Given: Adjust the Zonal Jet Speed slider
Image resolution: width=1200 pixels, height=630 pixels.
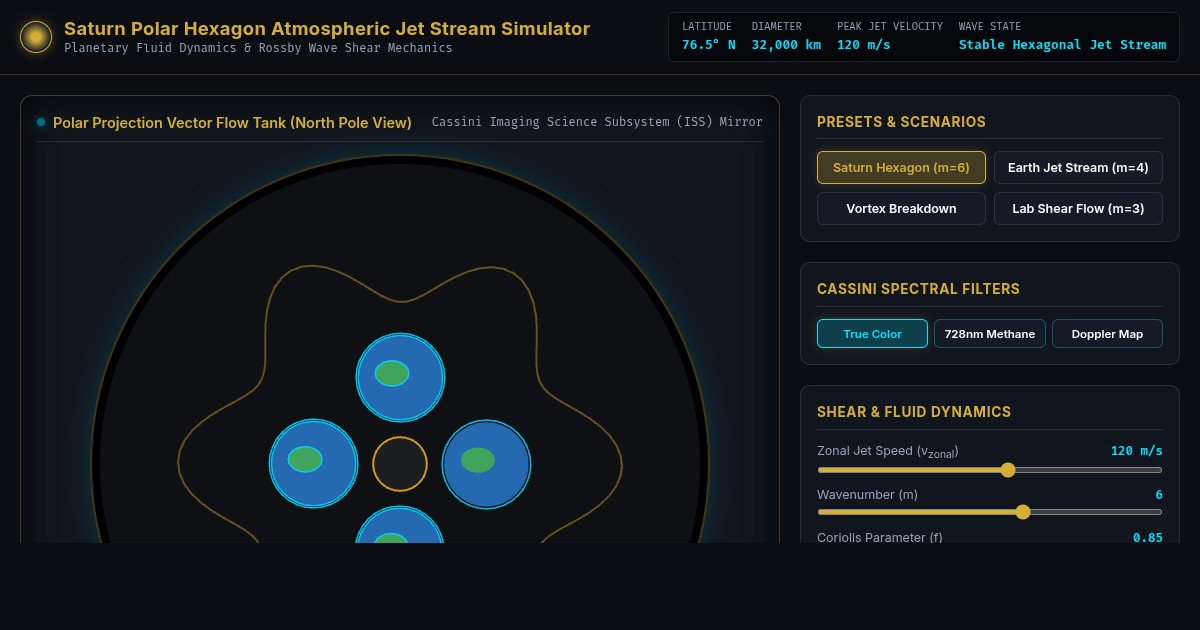Looking at the screenshot, I should click(990, 470).
